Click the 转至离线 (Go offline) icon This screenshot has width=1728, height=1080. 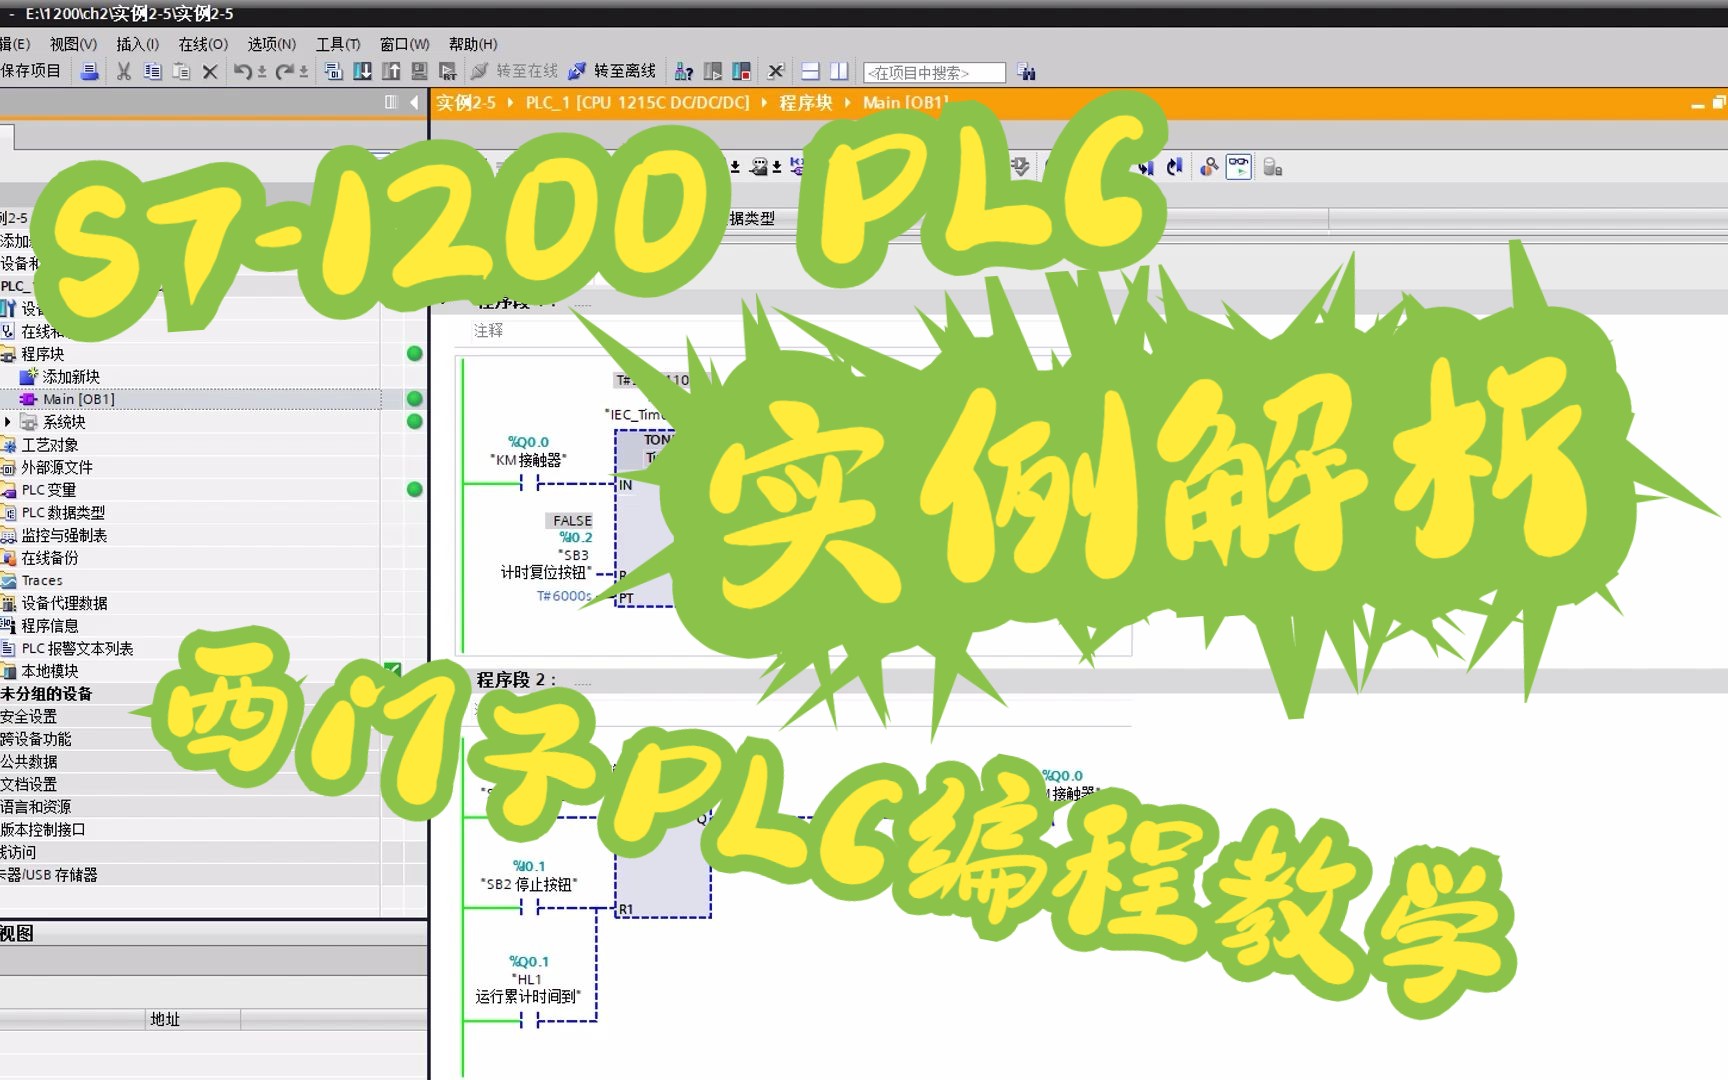(x=577, y=71)
